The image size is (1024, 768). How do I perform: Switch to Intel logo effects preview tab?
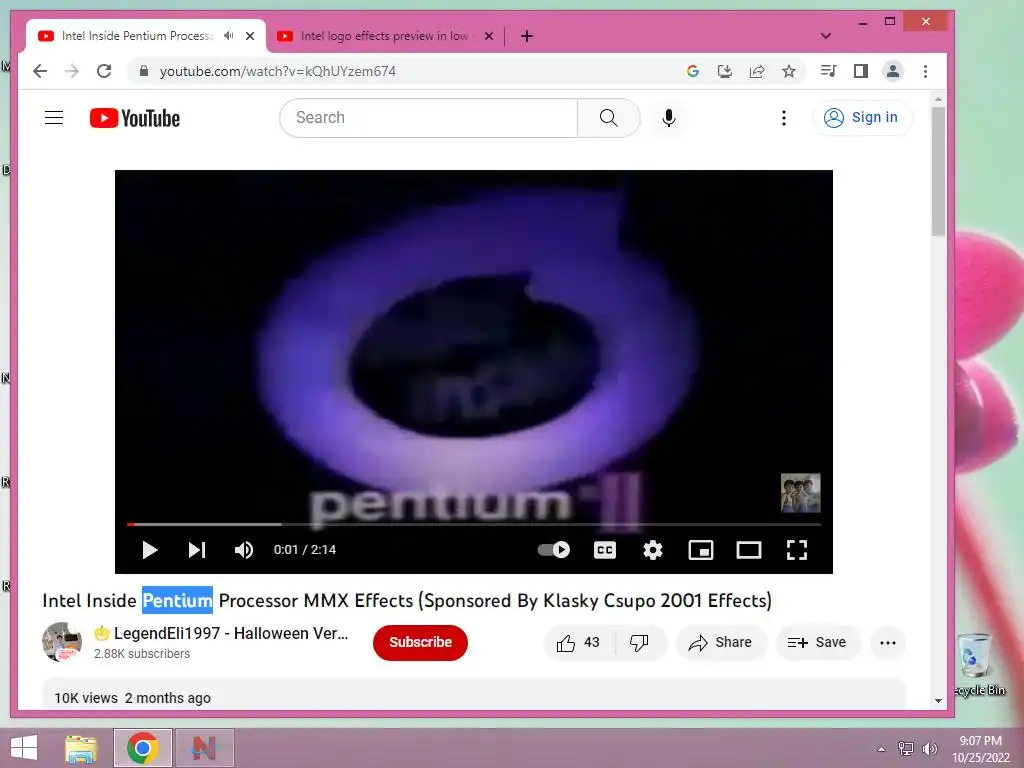point(385,36)
